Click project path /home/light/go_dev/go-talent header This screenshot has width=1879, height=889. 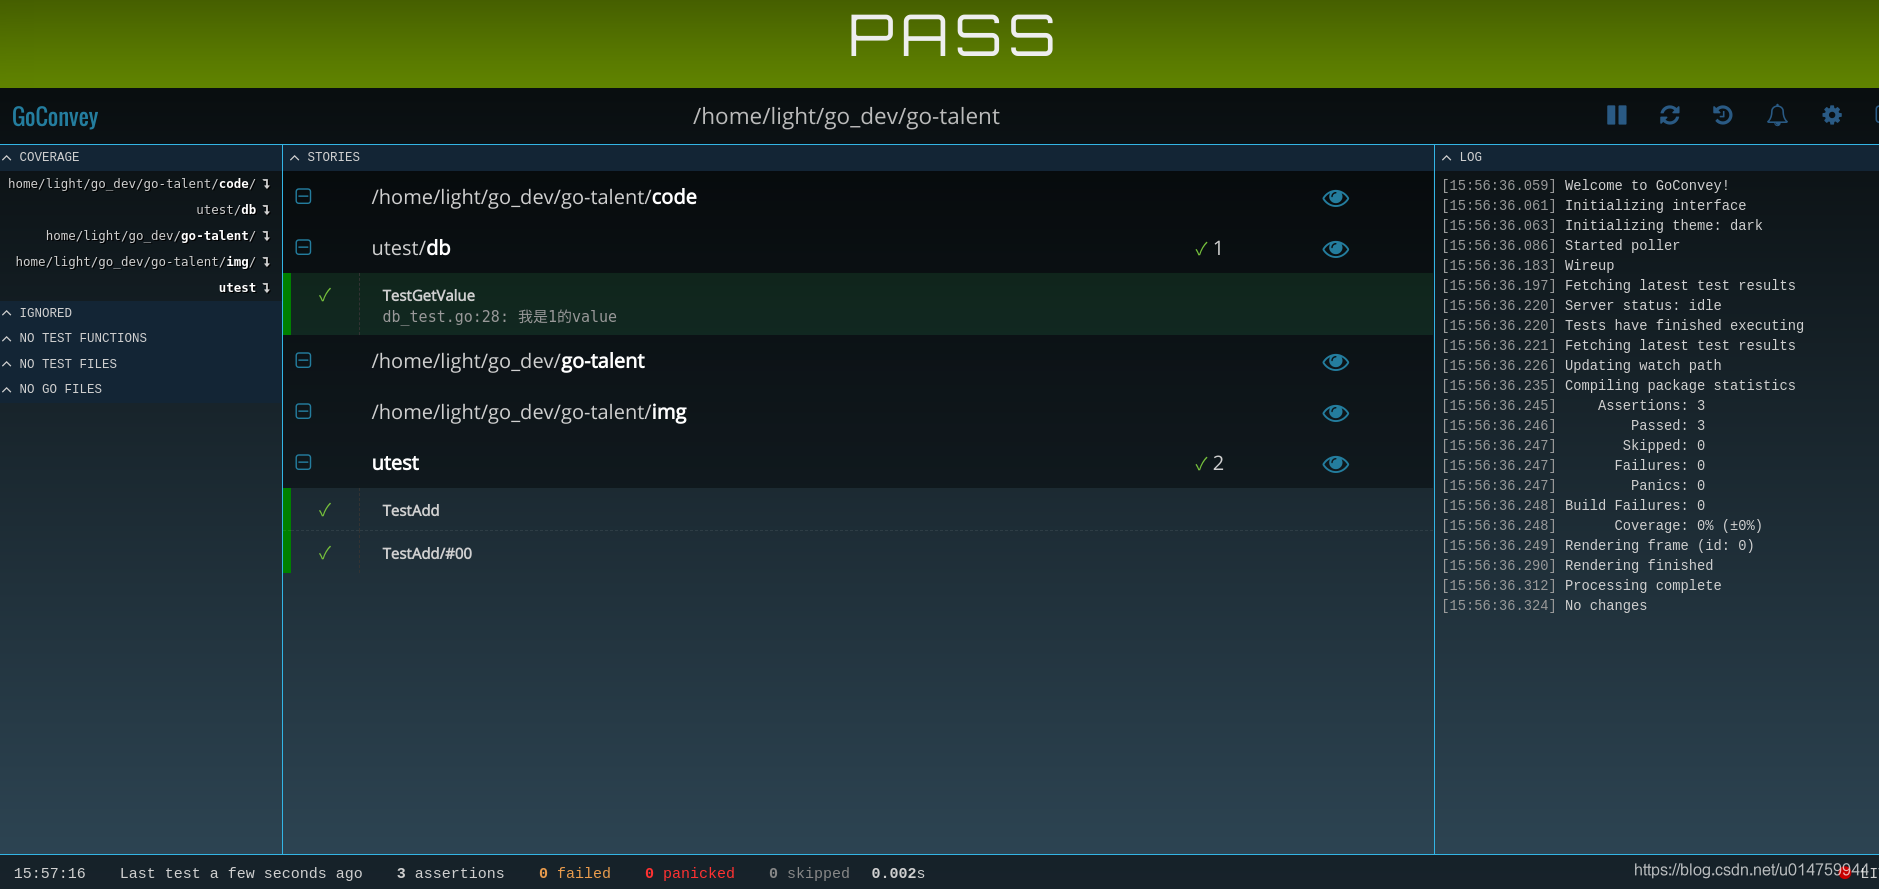point(846,116)
